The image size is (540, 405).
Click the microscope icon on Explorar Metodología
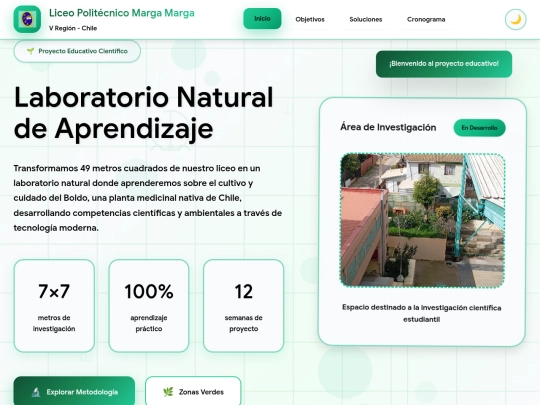coord(36,392)
